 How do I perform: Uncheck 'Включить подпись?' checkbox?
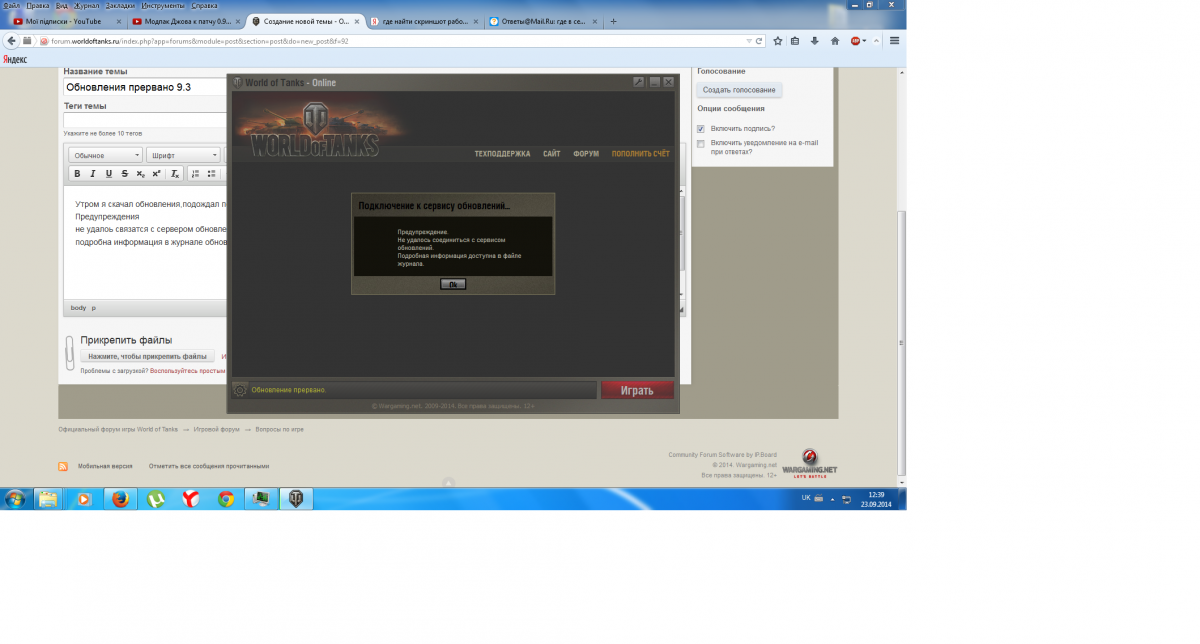click(701, 128)
